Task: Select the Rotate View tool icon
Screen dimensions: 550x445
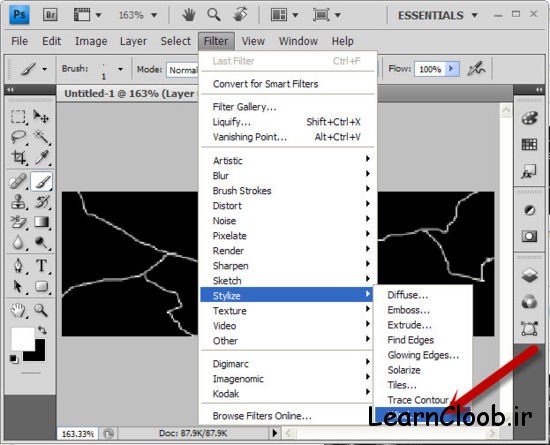Action: point(240,15)
